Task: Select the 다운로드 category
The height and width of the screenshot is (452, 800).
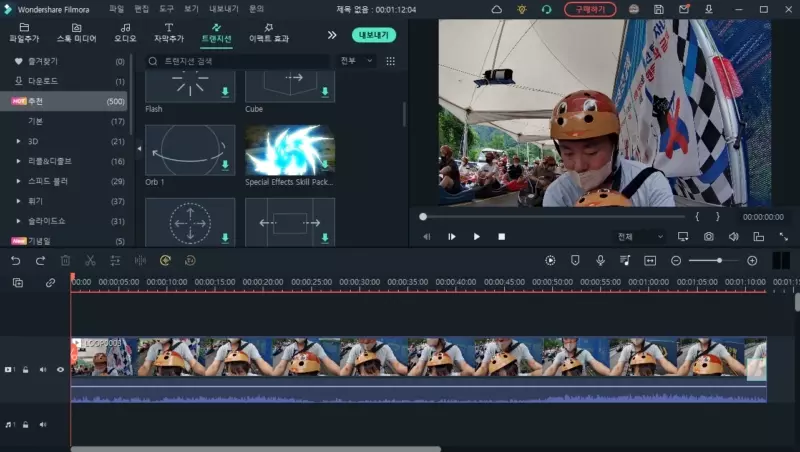Action: click(65, 81)
